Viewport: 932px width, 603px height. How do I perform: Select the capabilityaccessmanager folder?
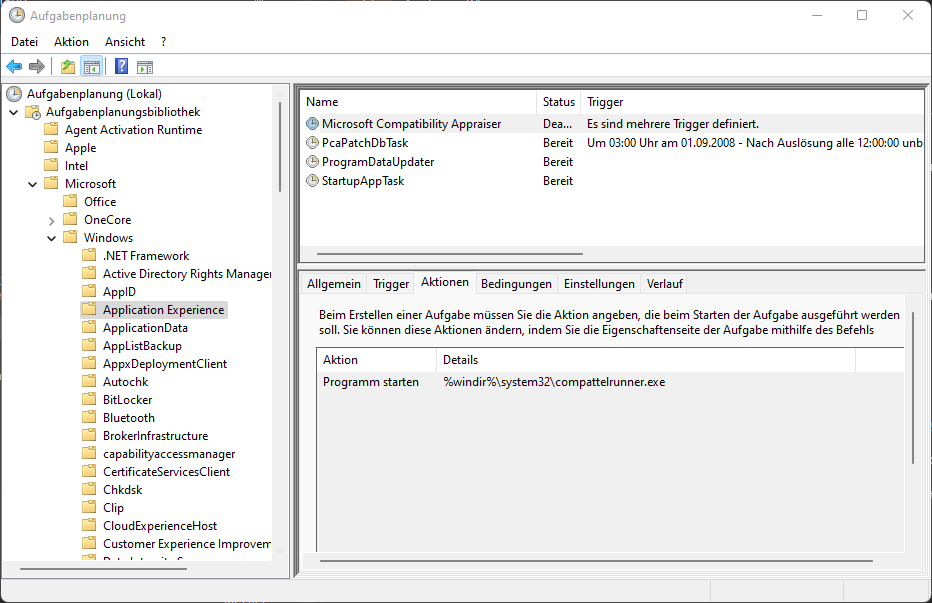(x=169, y=454)
